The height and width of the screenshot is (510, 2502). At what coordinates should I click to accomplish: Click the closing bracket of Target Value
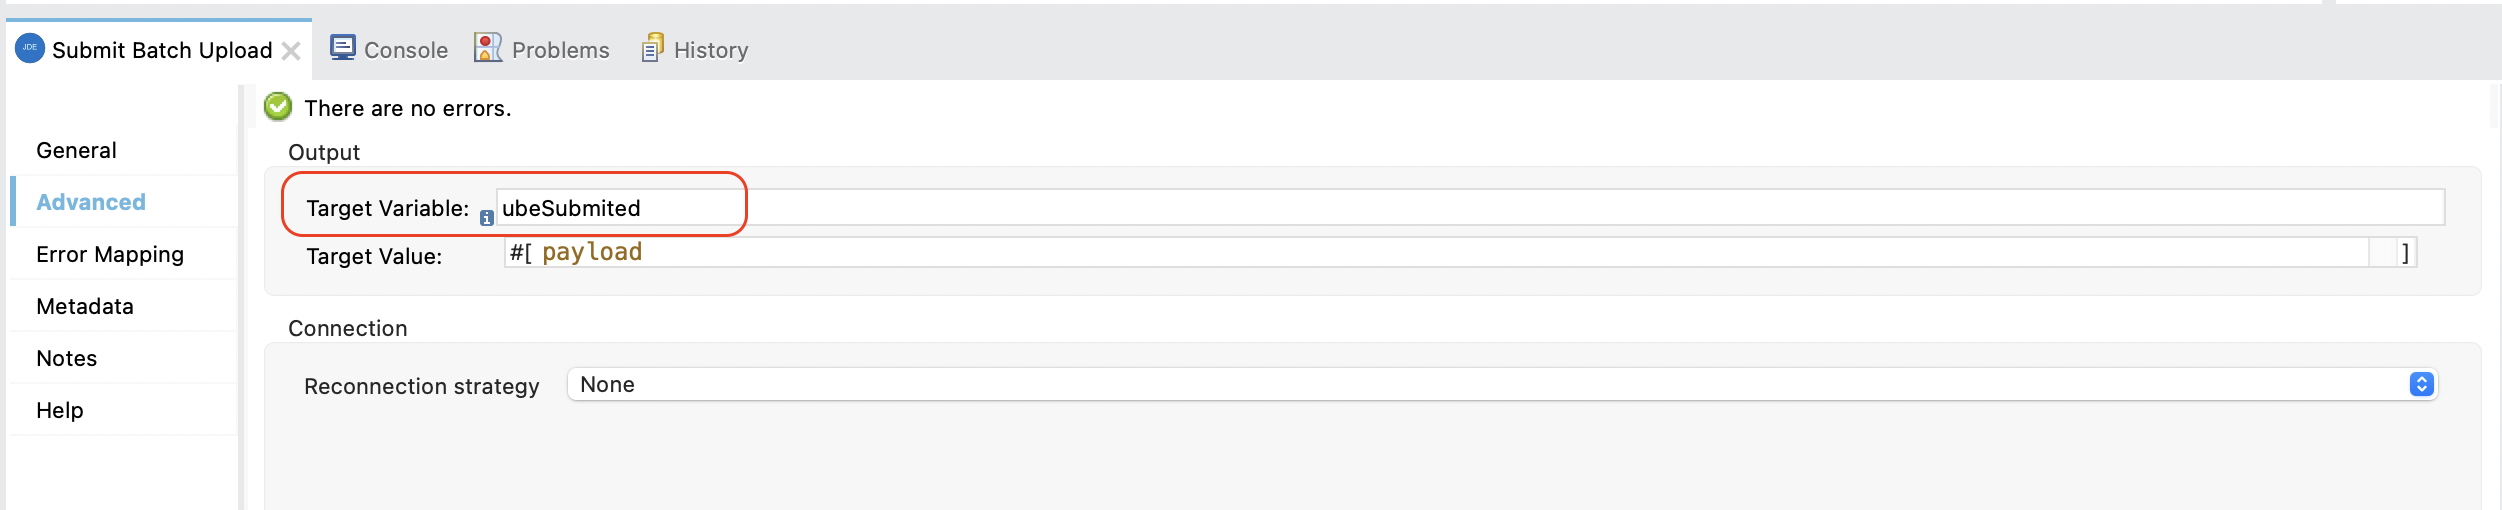(x=2406, y=253)
